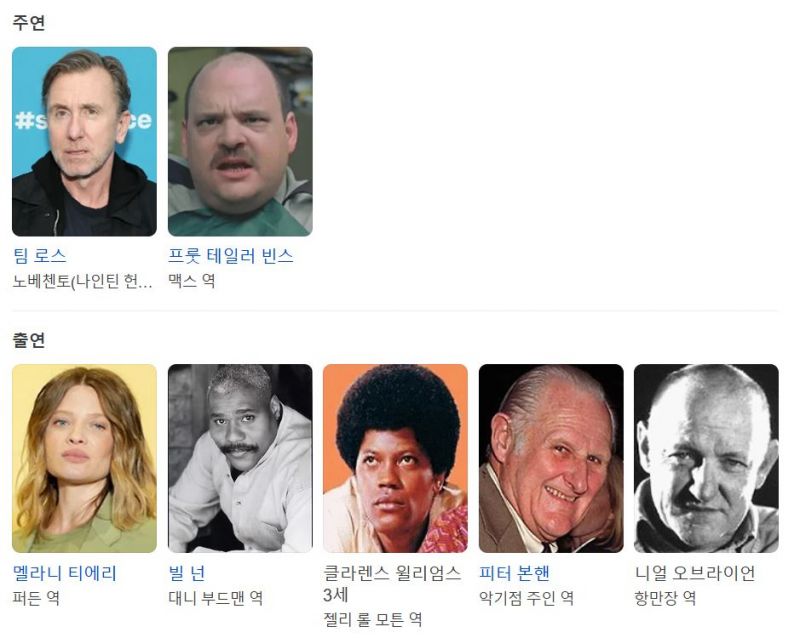Click the 젤리 롤 모튼 역 role label

pyautogui.click(x=373, y=620)
